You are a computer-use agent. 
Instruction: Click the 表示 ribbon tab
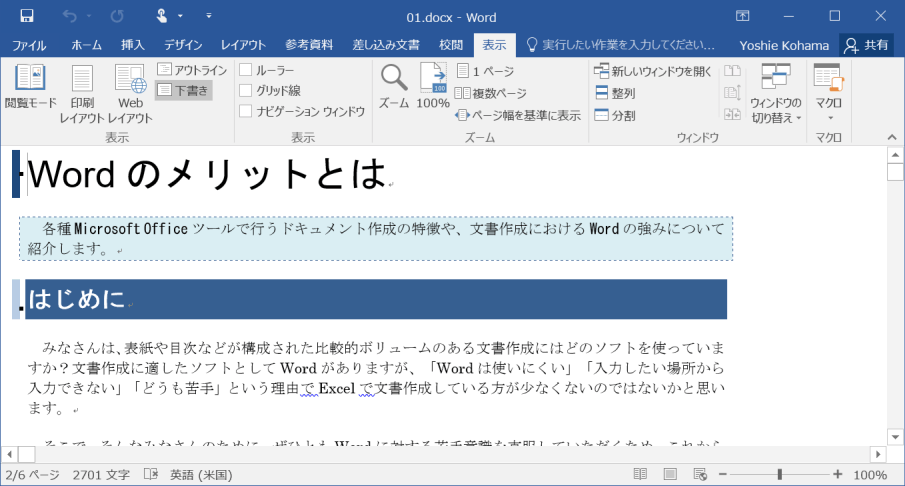click(x=494, y=45)
